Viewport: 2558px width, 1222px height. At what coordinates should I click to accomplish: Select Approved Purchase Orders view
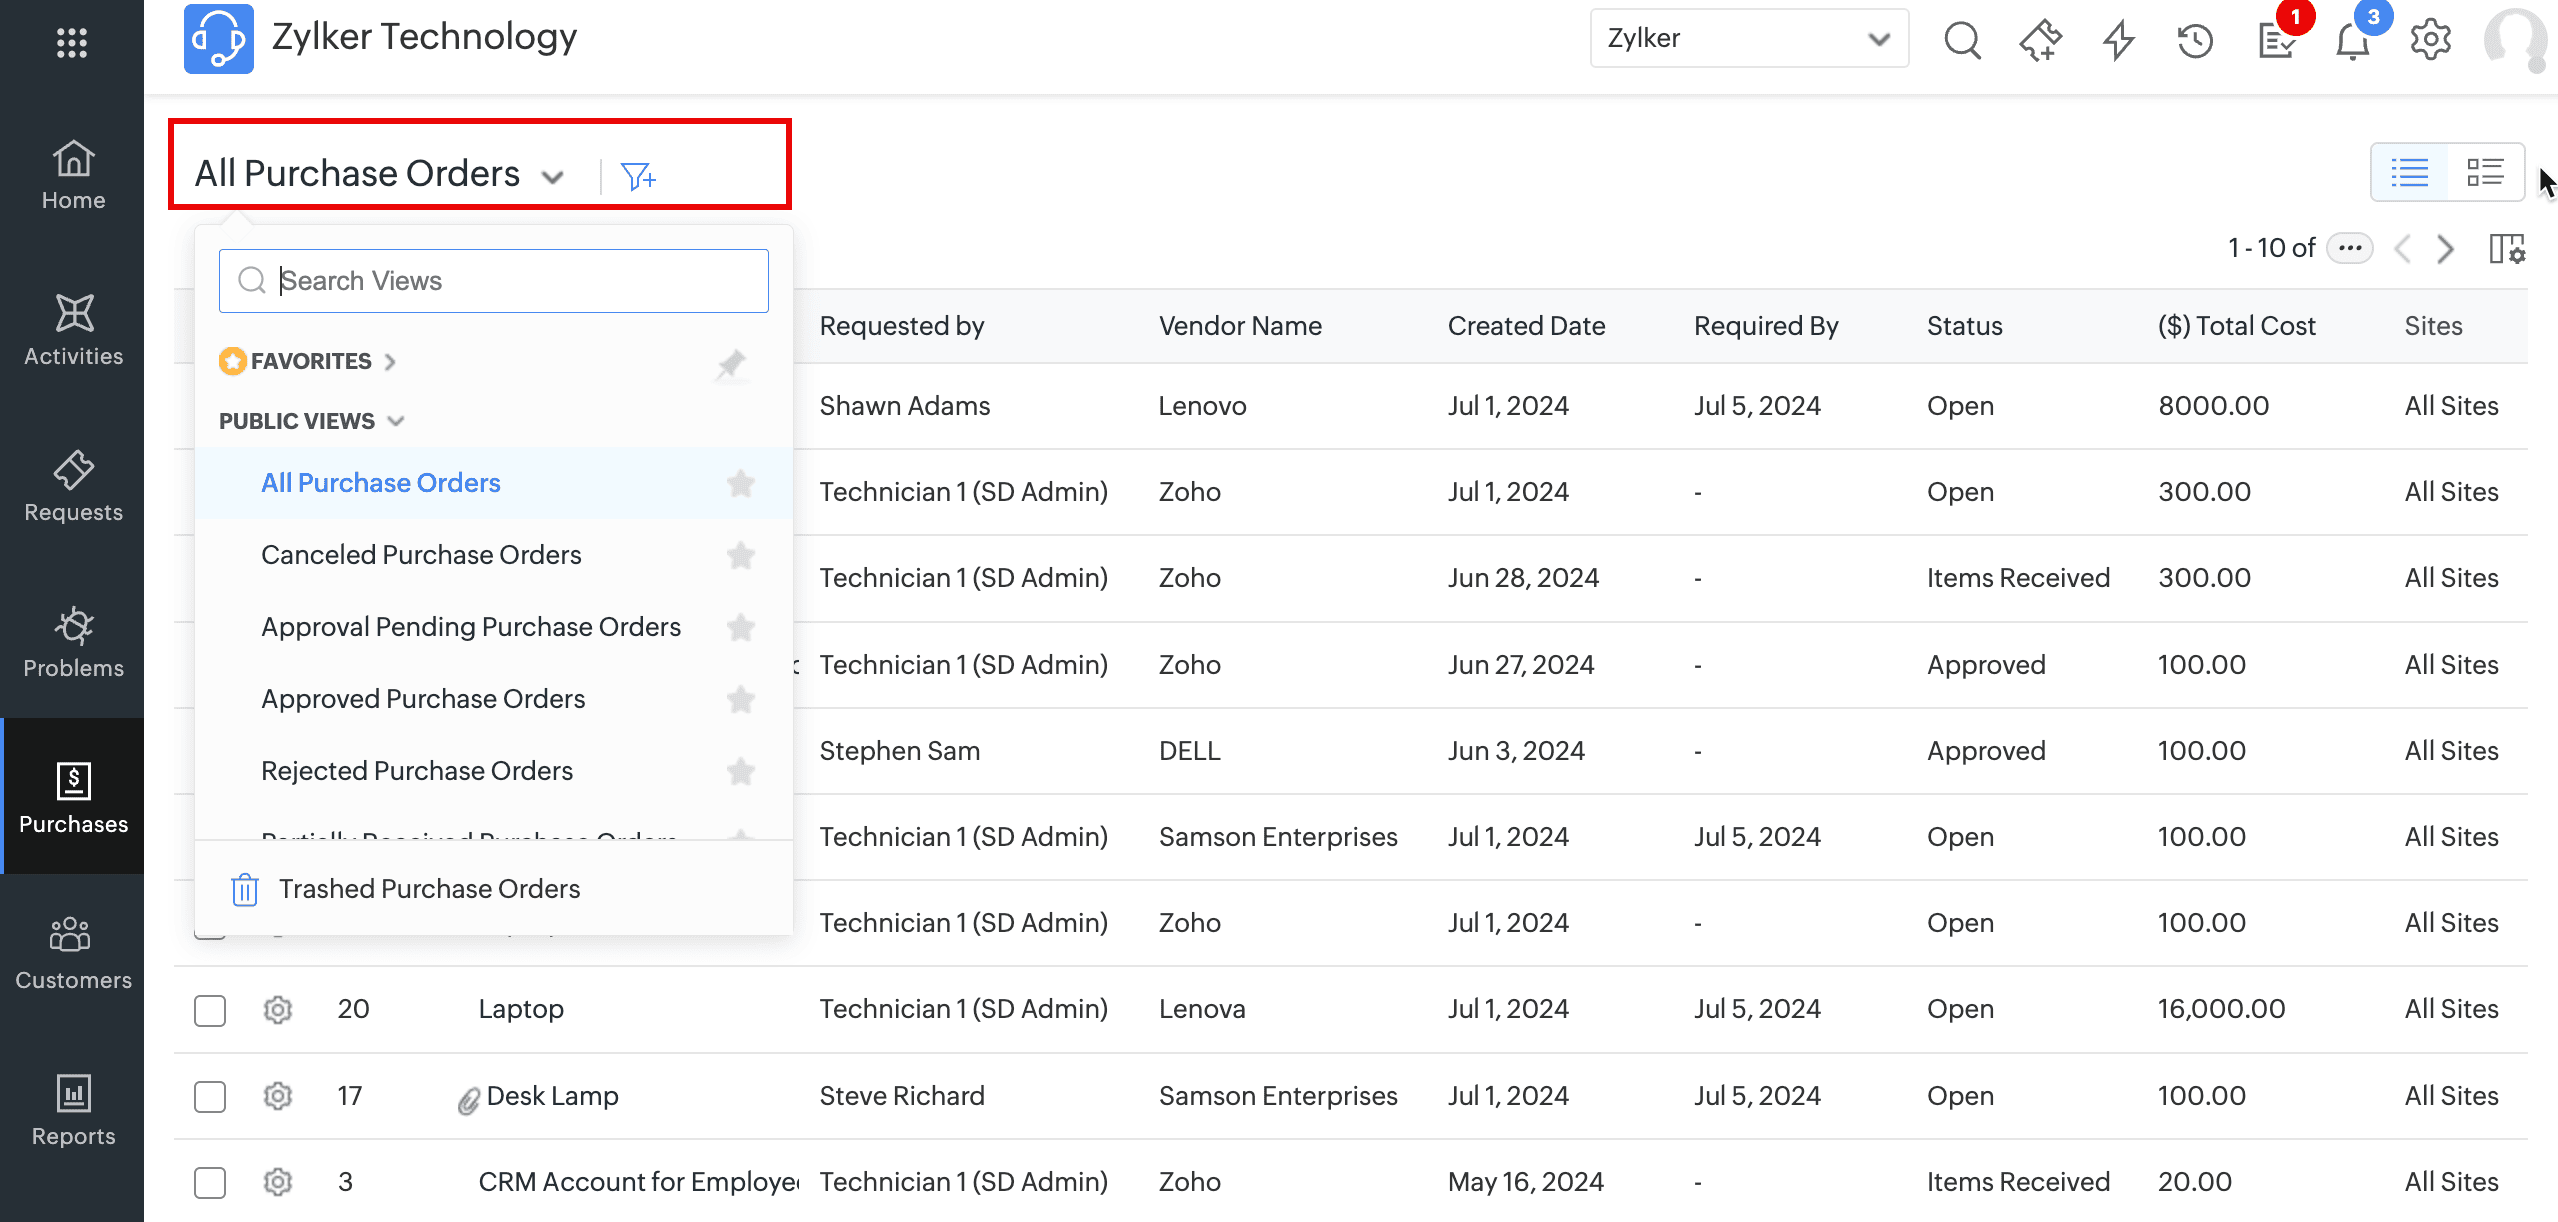423,699
